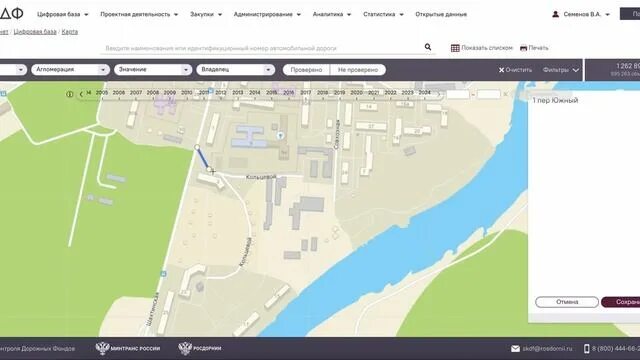Image resolution: width=640 pixels, height=360 pixels.
Task: Click the email envelope icon in footer
Action: tap(515, 349)
